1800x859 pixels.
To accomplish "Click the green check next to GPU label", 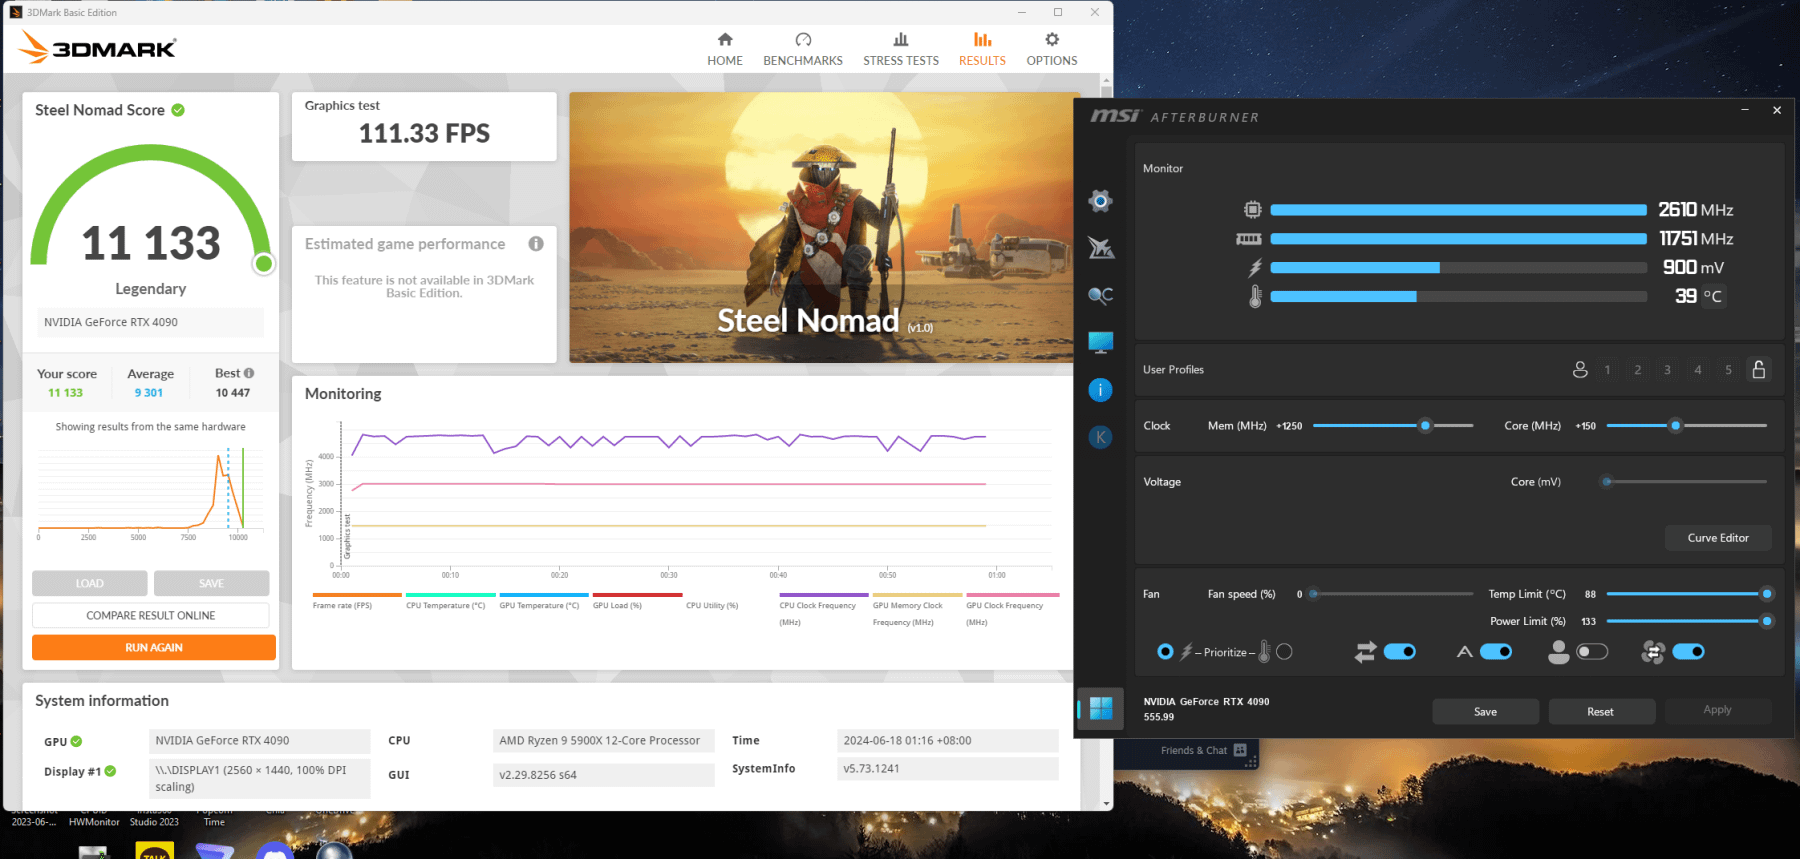I will 77,742.
